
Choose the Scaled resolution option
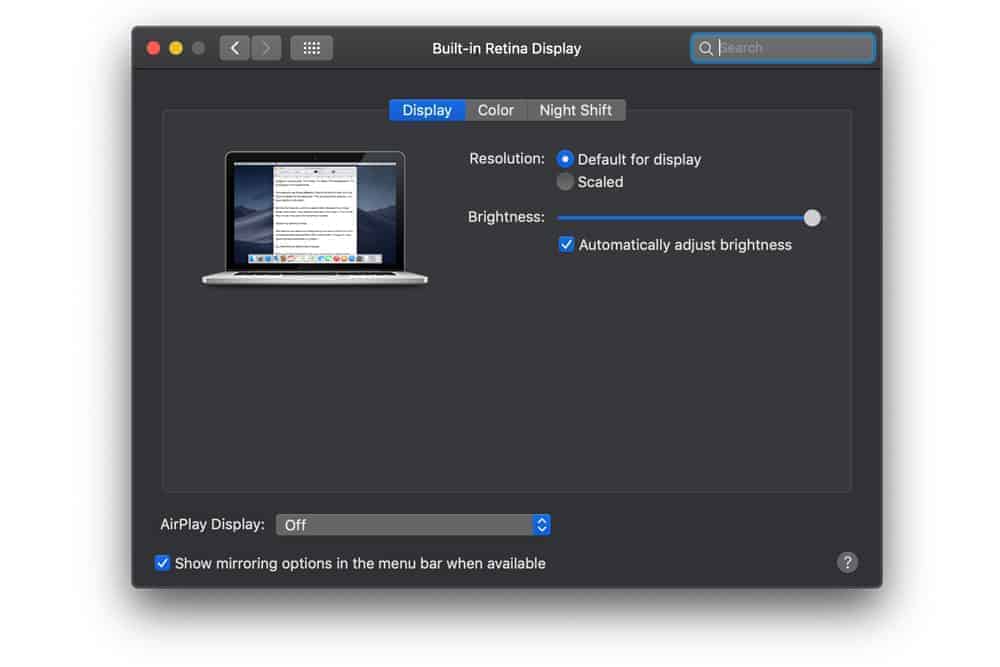(566, 182)
